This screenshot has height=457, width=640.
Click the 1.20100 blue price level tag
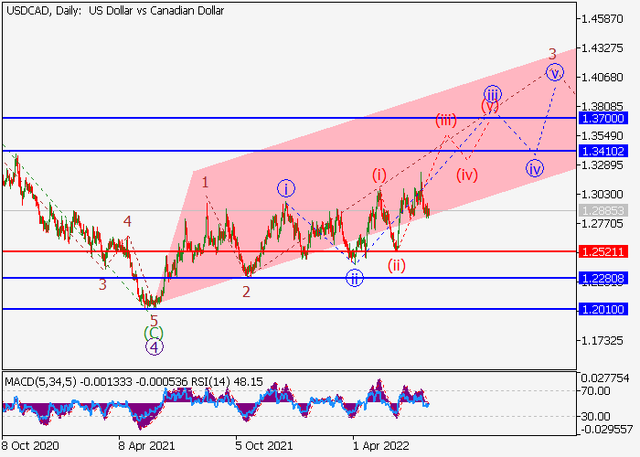603,309
